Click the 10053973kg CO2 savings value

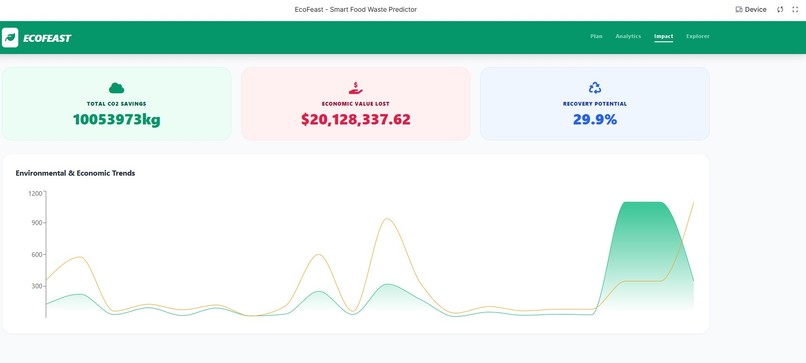[x=117, y=120]
